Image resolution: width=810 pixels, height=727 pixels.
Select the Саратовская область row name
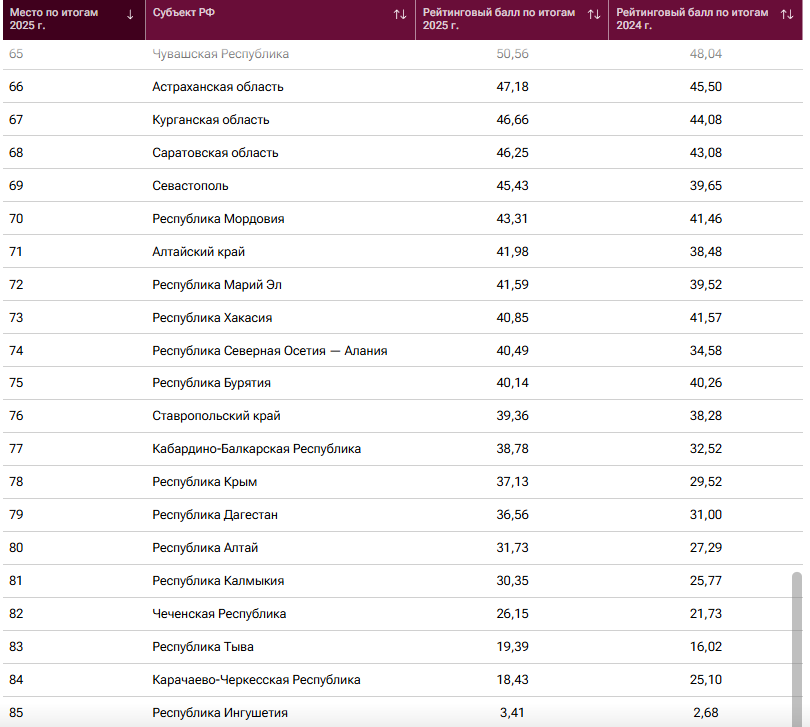[215, 153]
